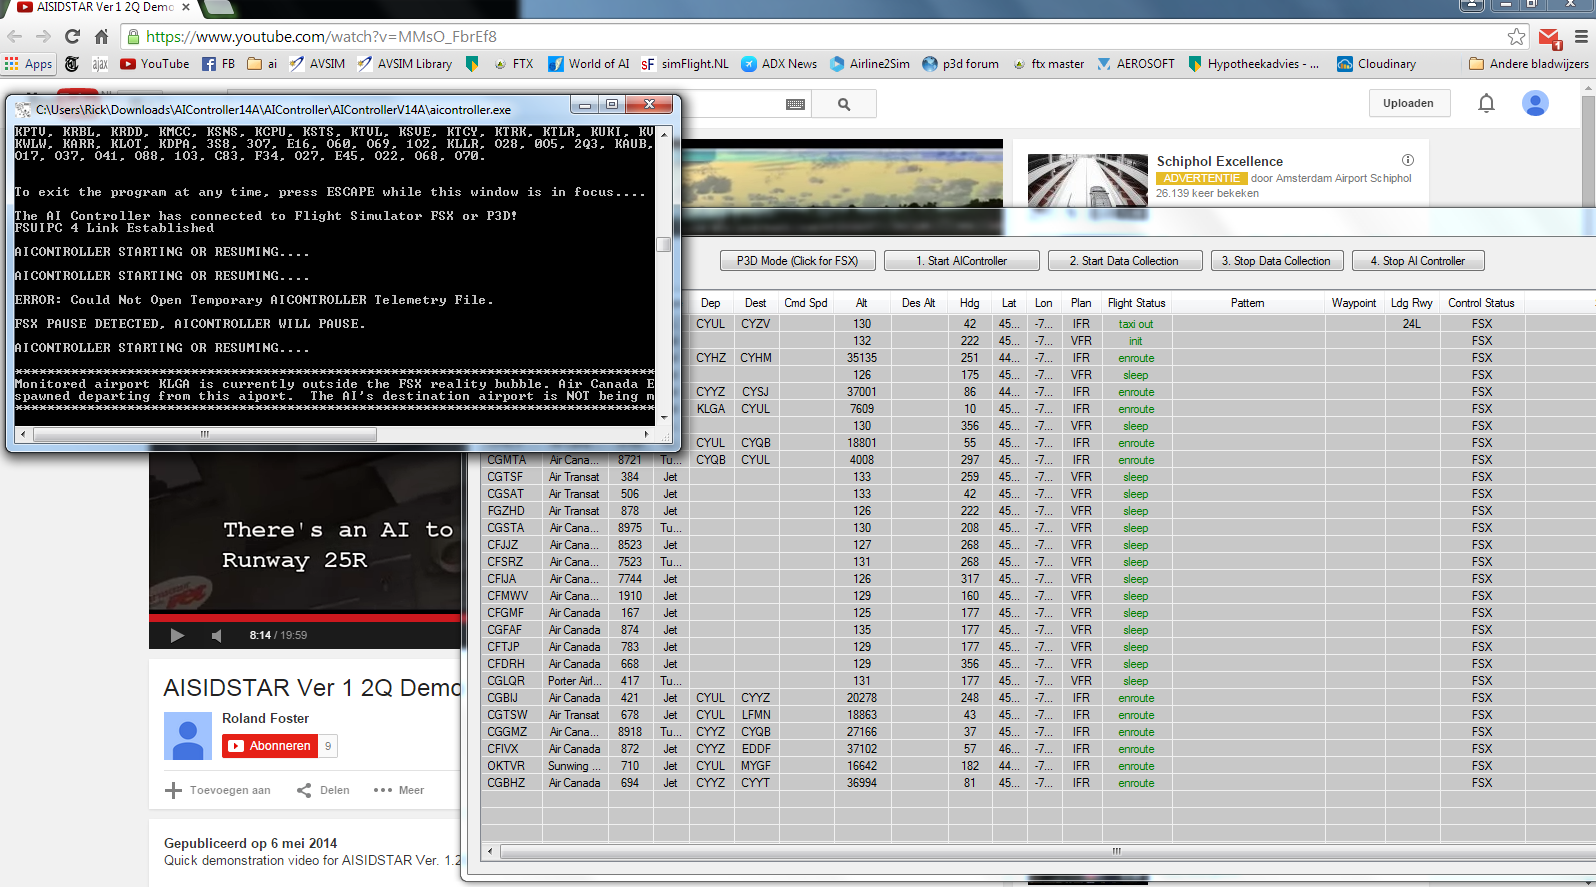
Task: Open the simFlight.NL bookmark
Action: (685, 64)
